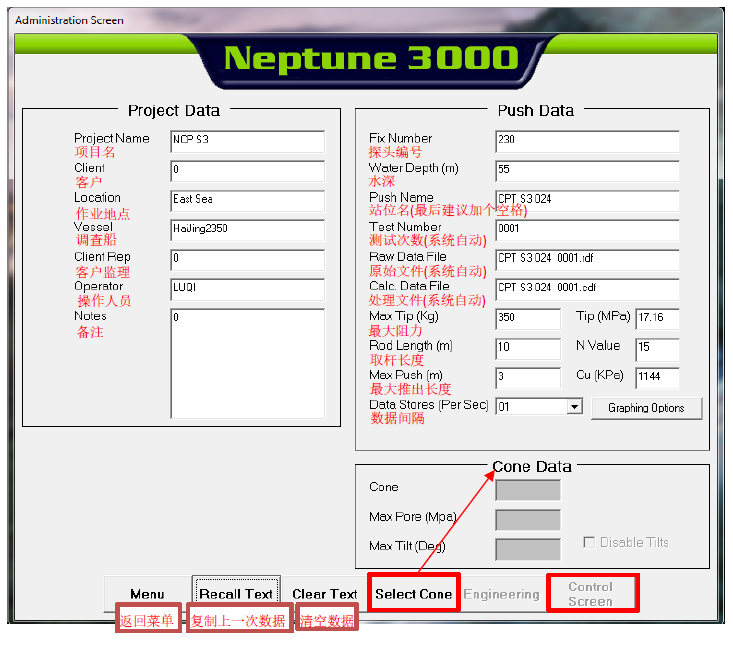Image resolution: width=733 pixels, height=649 pixels.
Task: Click the Push Name field
Action: click(x=587, y=201)
